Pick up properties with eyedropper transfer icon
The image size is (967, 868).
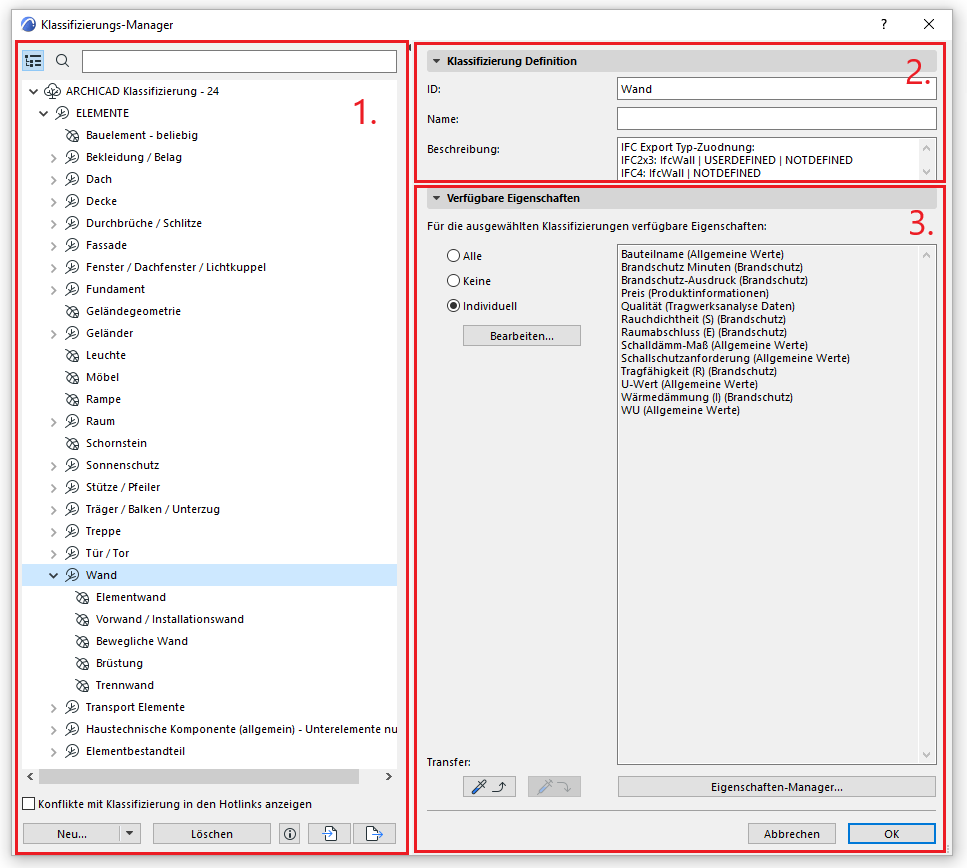489,787
